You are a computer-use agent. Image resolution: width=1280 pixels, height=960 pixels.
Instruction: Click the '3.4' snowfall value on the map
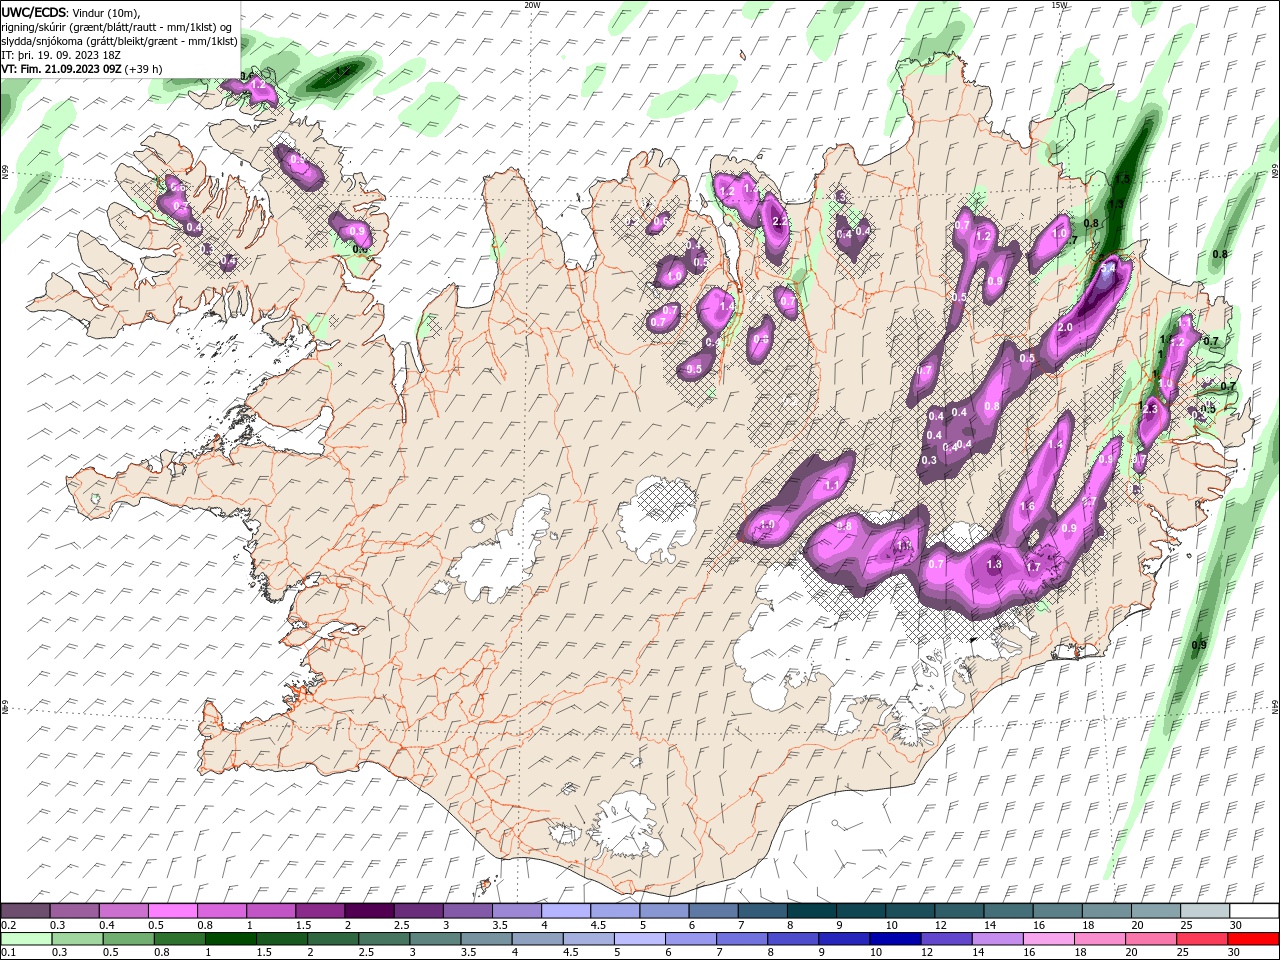click(x=1107, y=269)
